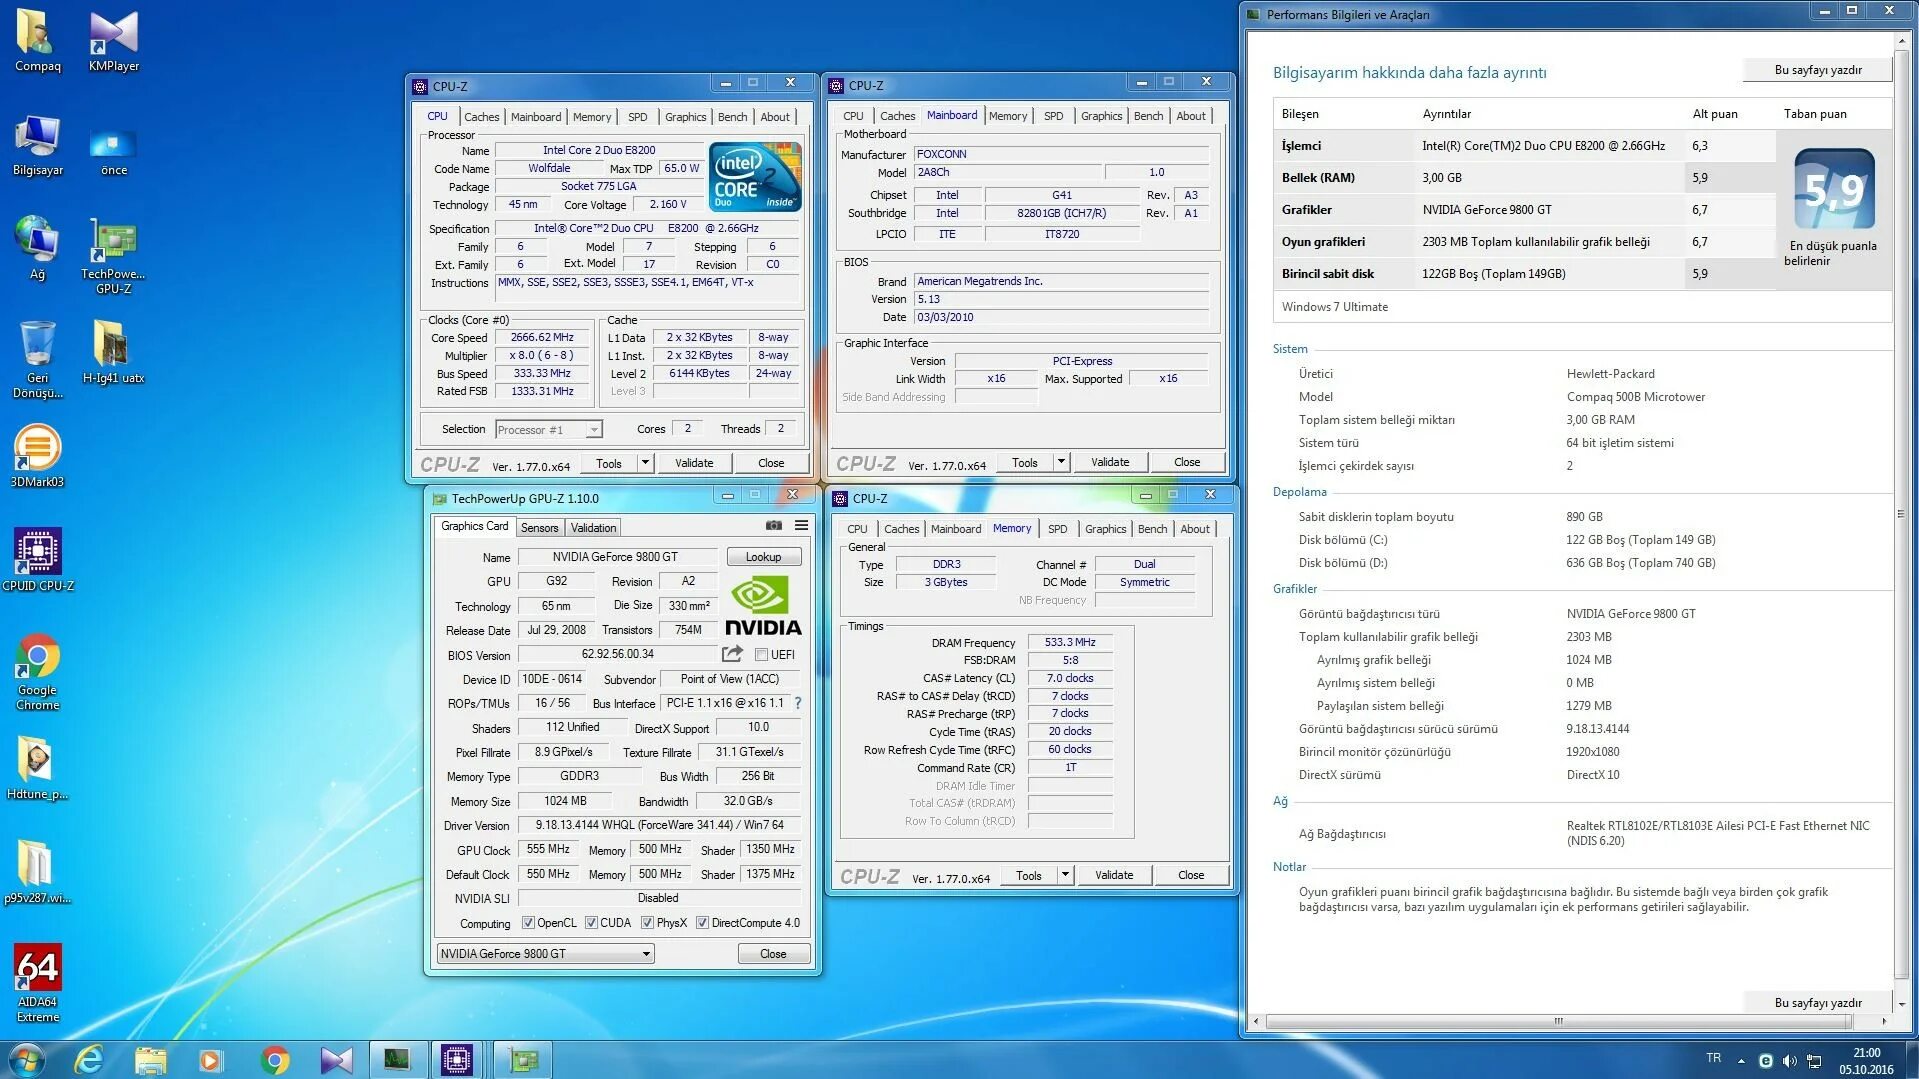
Task: Open the Ağ network desktop icon
Action: click(37, 247)
